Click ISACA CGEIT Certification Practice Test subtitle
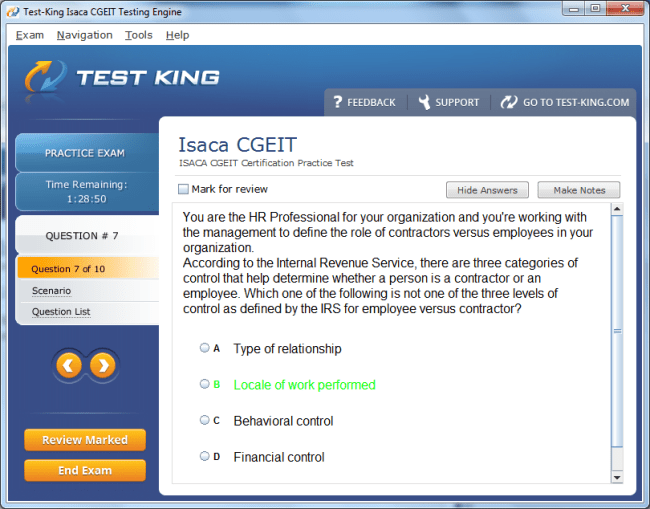650x509 pixels. point(266,163)
